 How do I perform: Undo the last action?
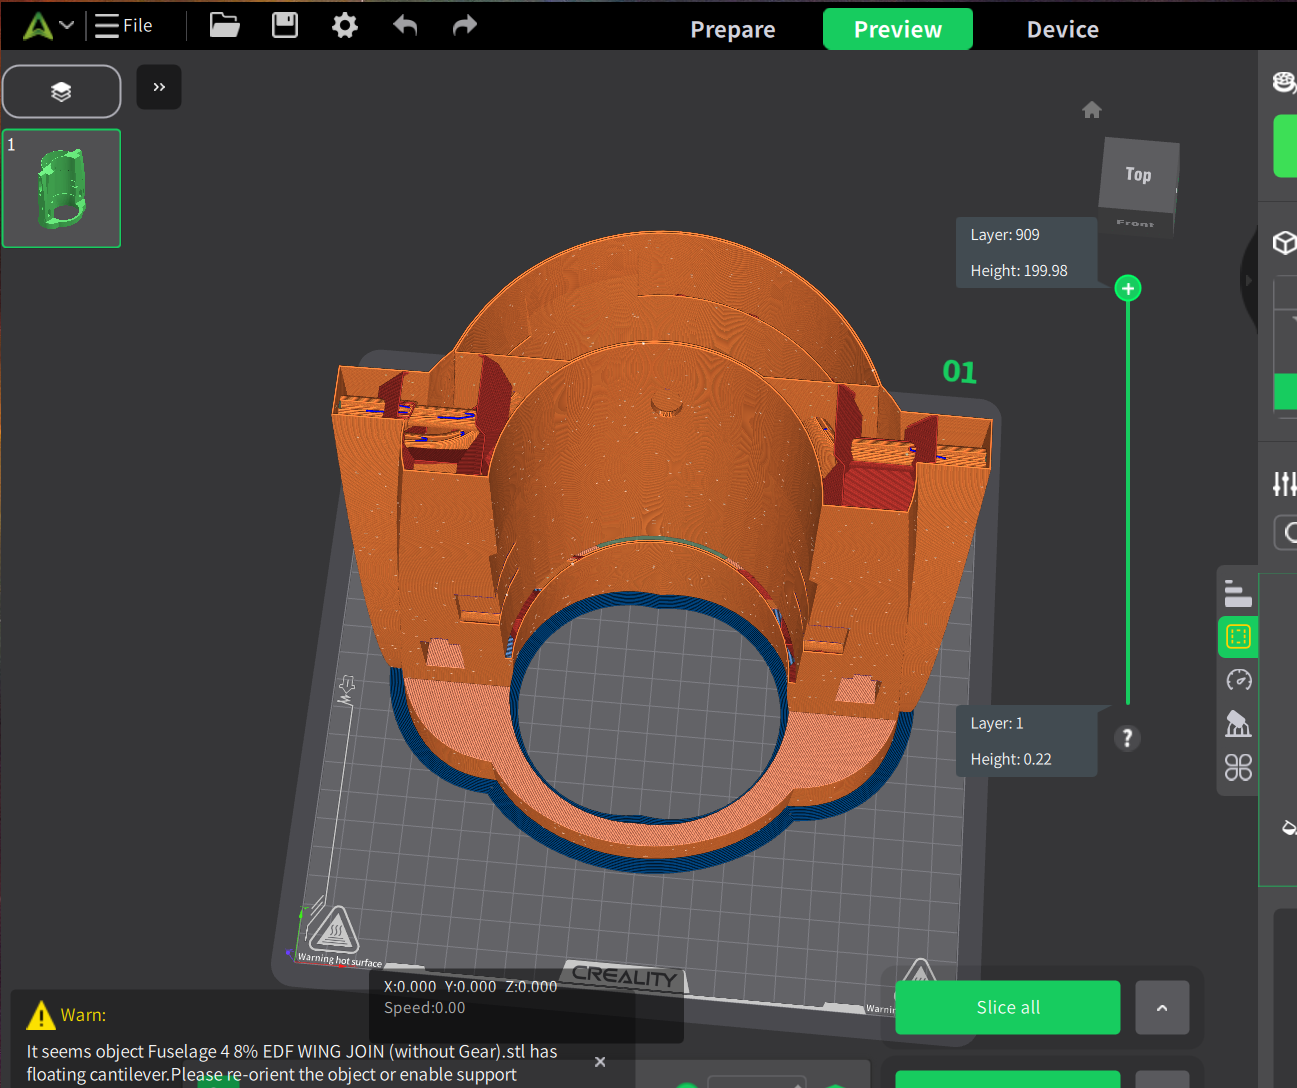click(405, 25)
